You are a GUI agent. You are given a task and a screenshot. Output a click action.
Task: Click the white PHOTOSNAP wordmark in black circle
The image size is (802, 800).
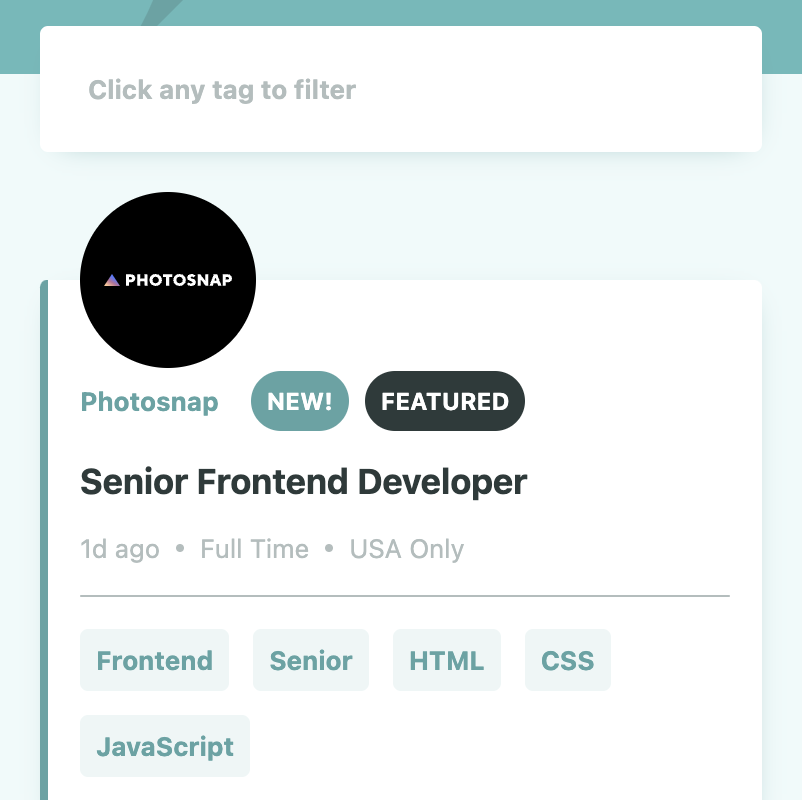pos(178,280)
